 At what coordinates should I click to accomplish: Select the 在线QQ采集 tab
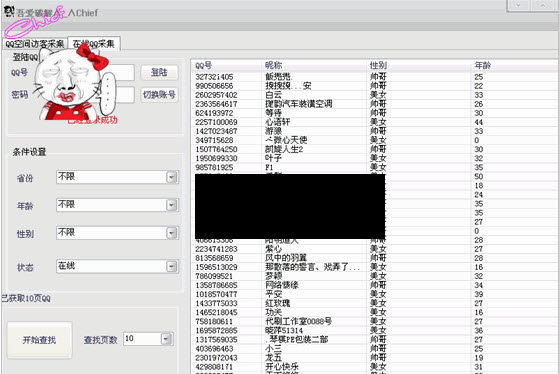point(94,43)
